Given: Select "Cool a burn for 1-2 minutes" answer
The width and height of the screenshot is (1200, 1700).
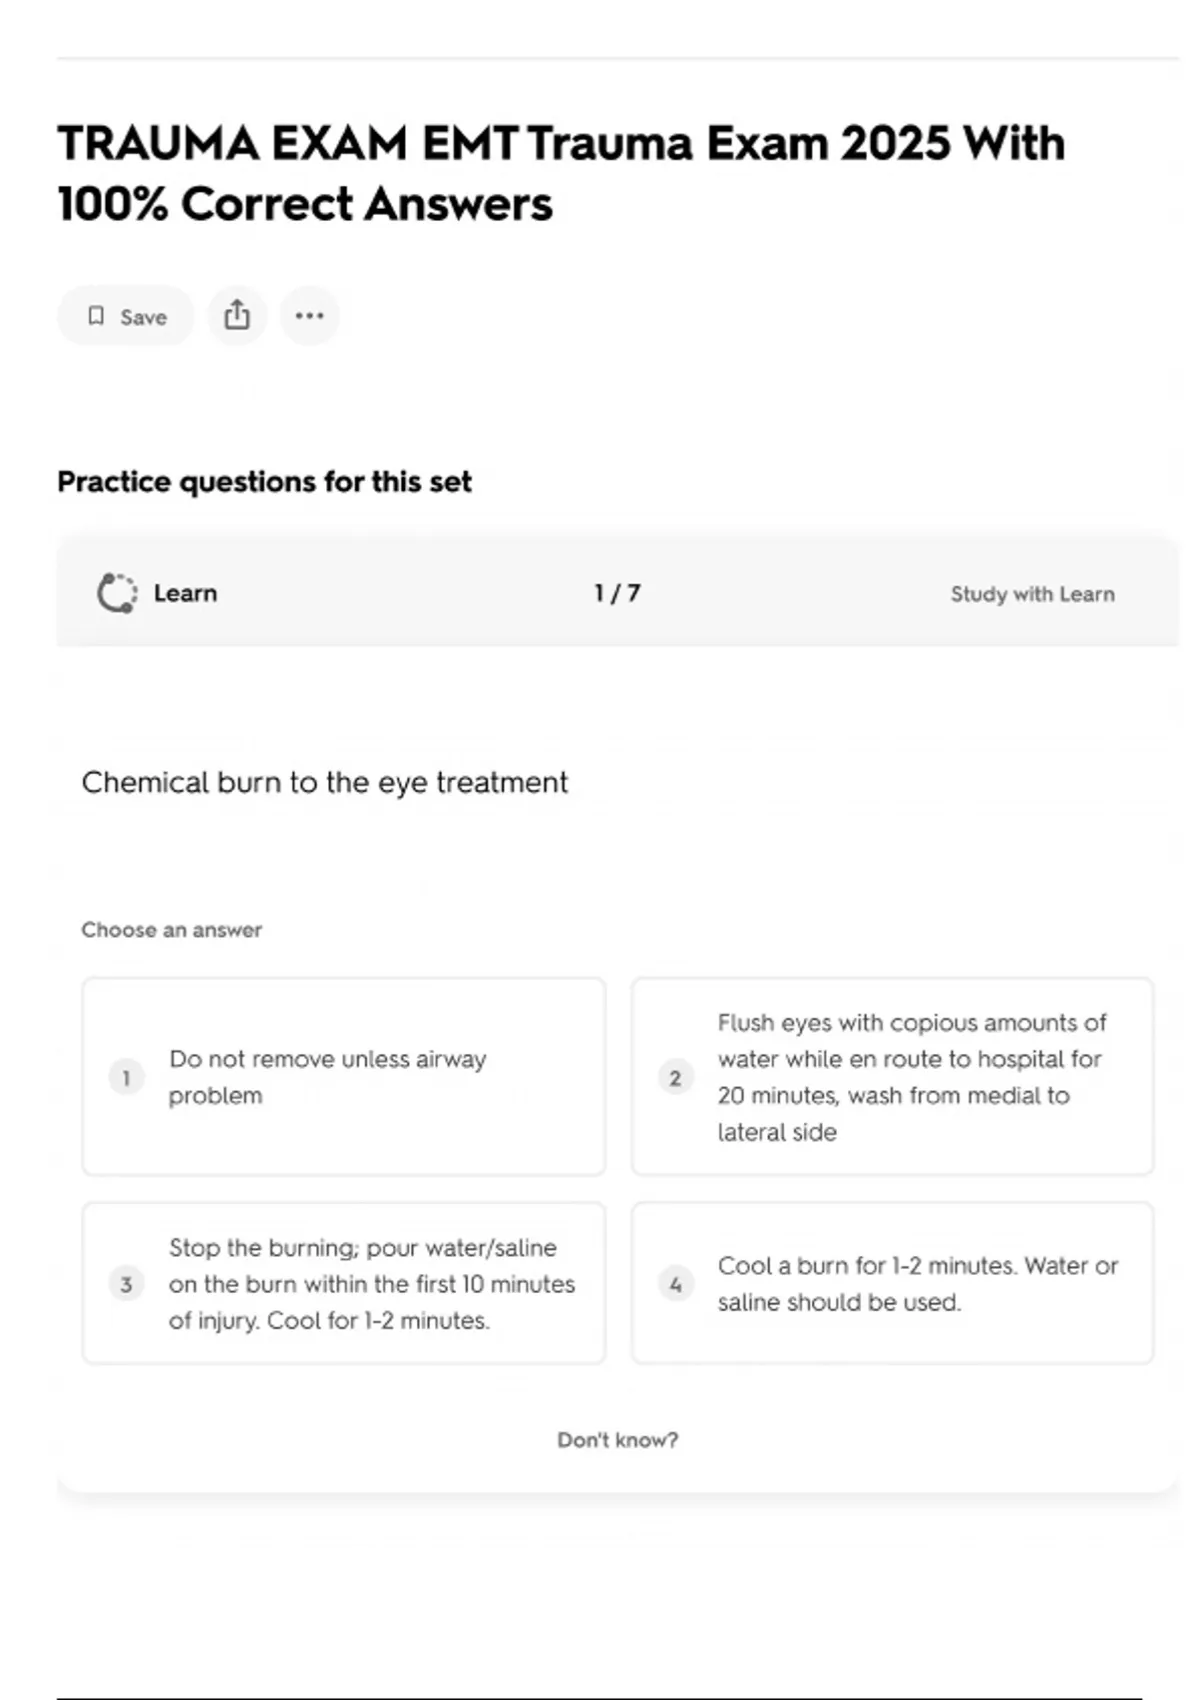Looking at the screenshot, I should click(917, 1284).
